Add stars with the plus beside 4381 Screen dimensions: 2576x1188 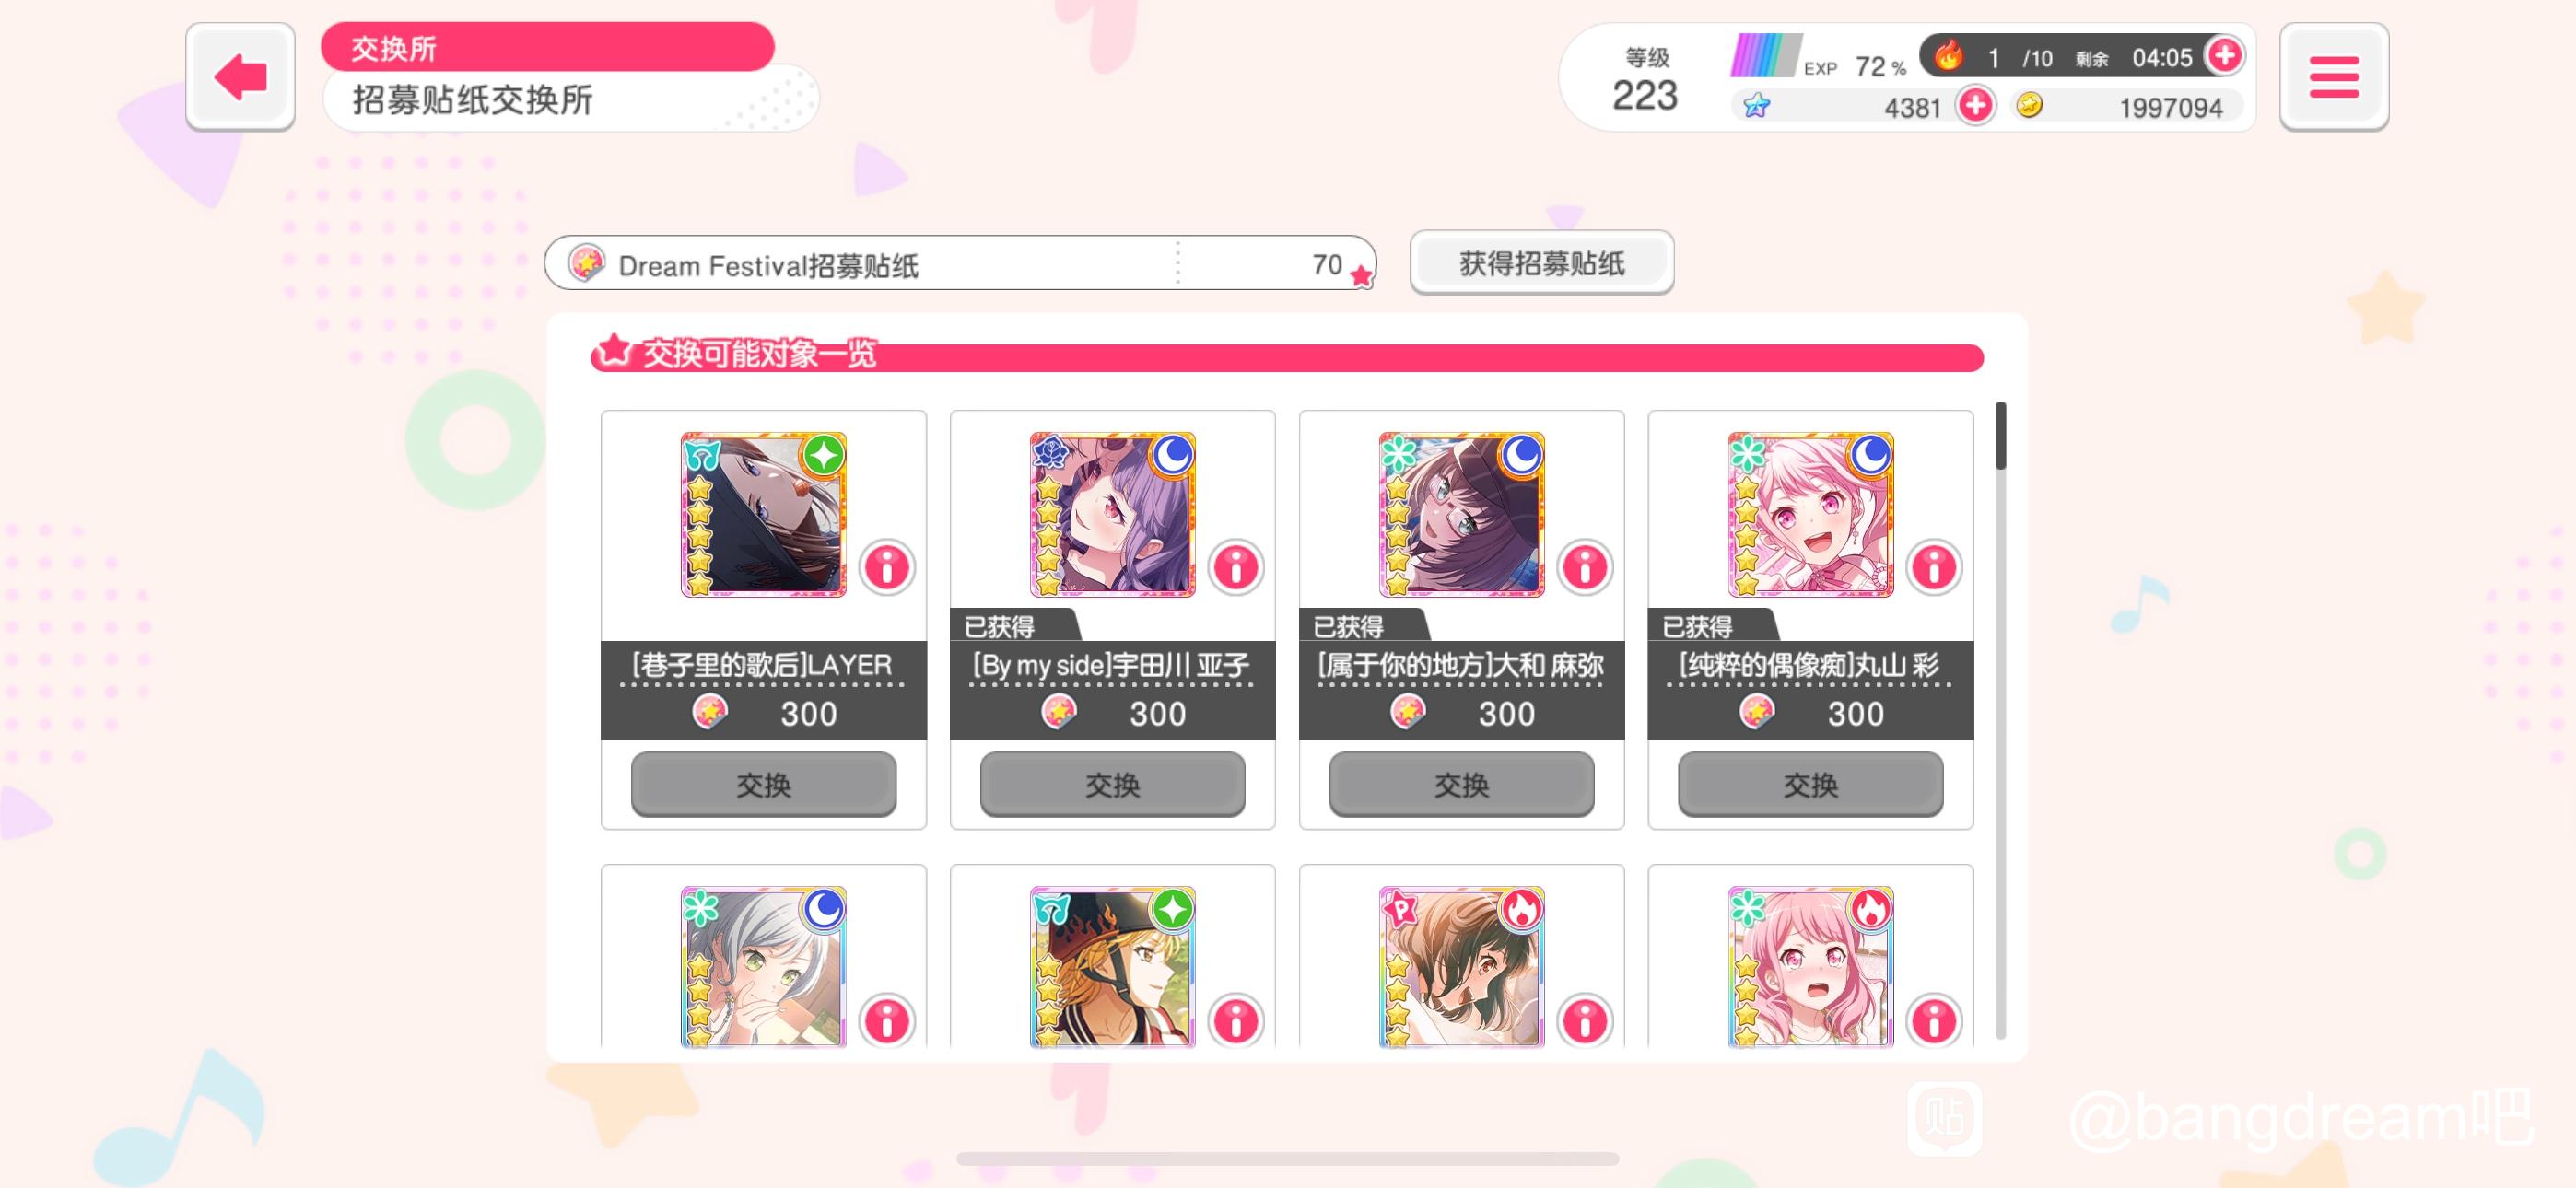tap(1975, 105)
